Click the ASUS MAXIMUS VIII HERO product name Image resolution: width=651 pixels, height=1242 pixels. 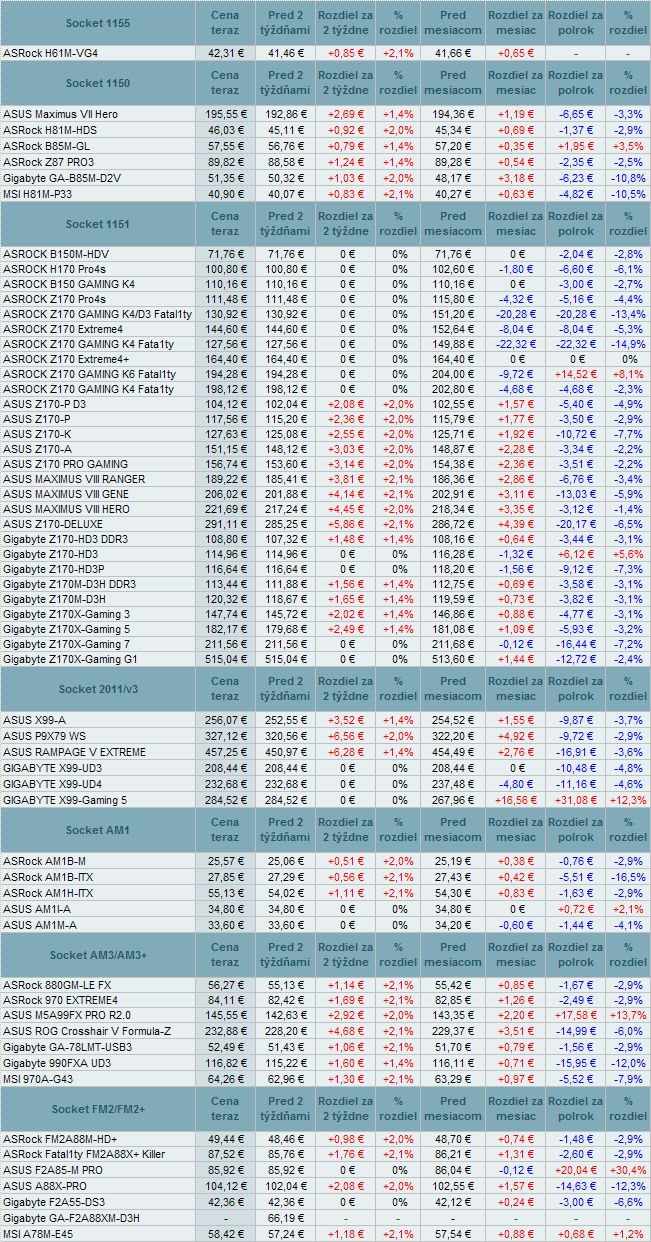(x=67, y=509)
